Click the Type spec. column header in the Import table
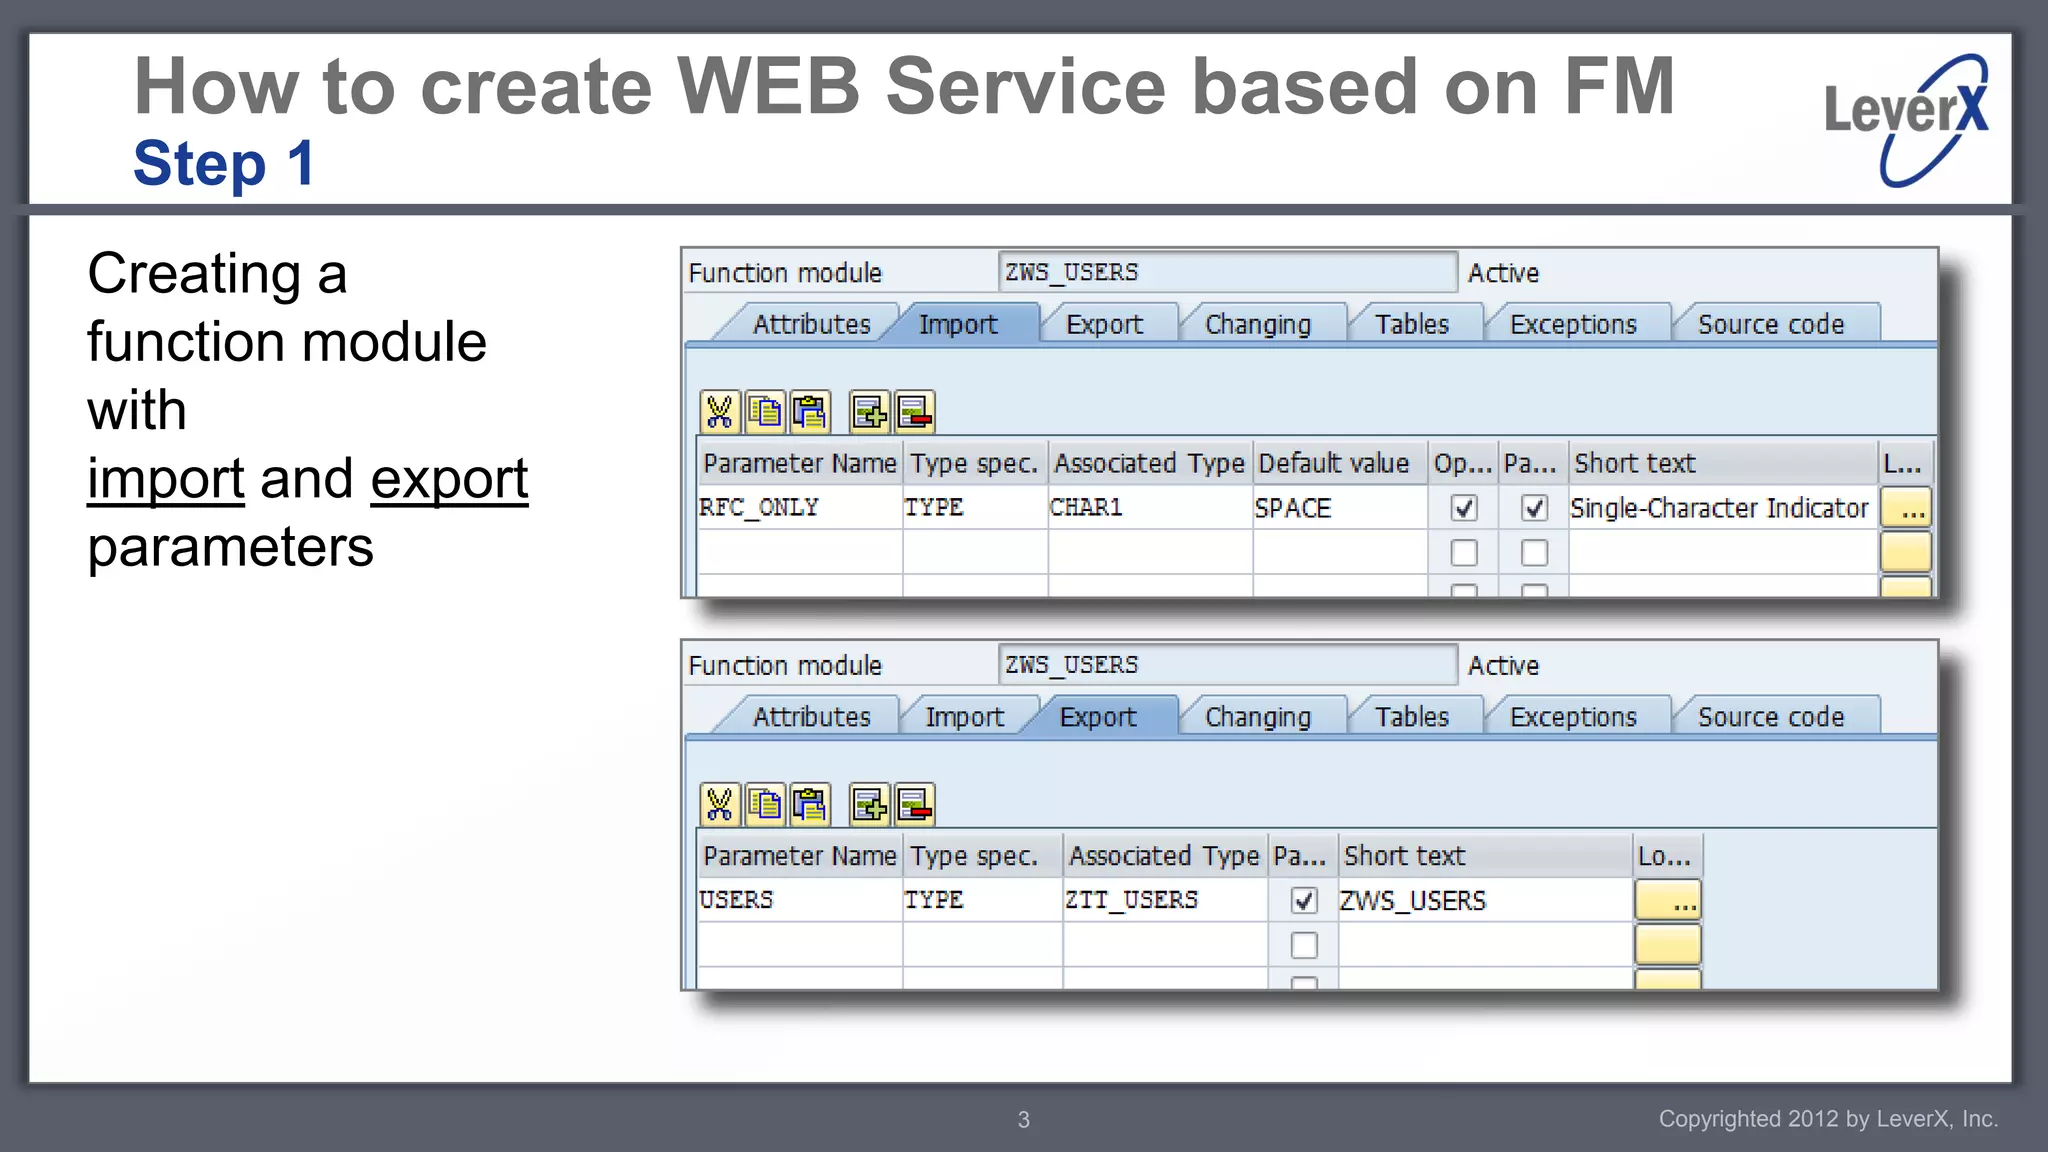 [x=975, y=463]
